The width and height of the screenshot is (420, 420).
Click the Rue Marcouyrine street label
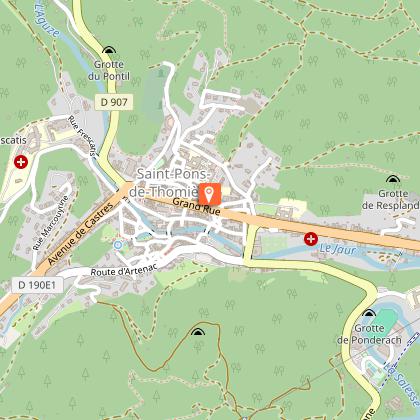pyautogui.click(x=50, y=223)
